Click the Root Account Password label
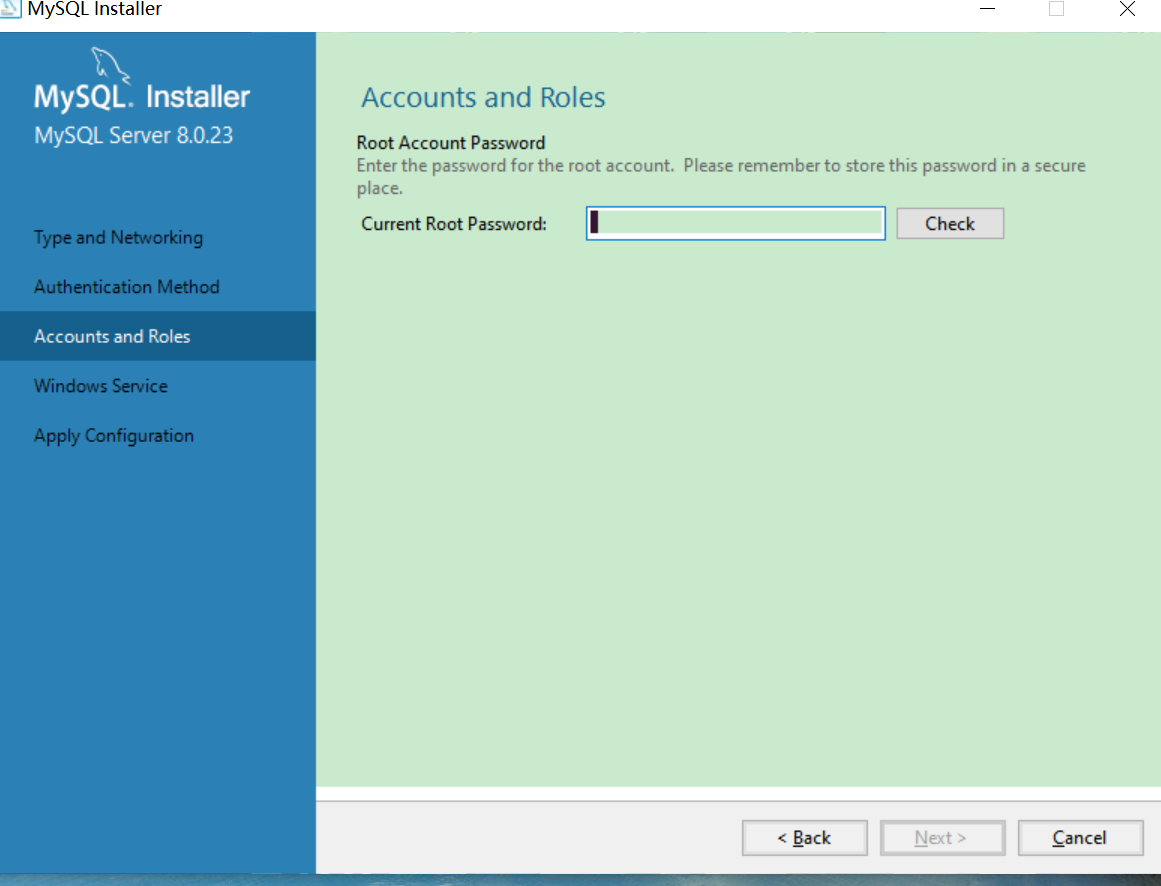The height and width of the screenshot is (886, 1161). [451, 143]
